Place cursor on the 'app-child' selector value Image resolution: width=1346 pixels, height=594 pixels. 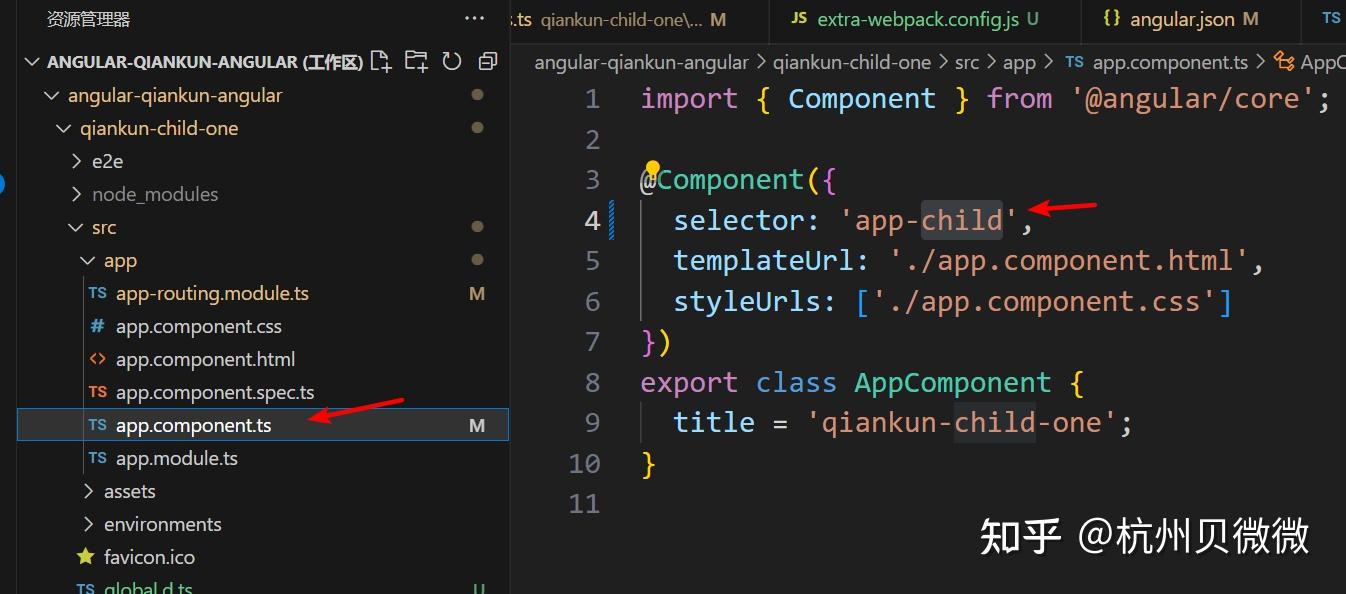tap(929, 220)
